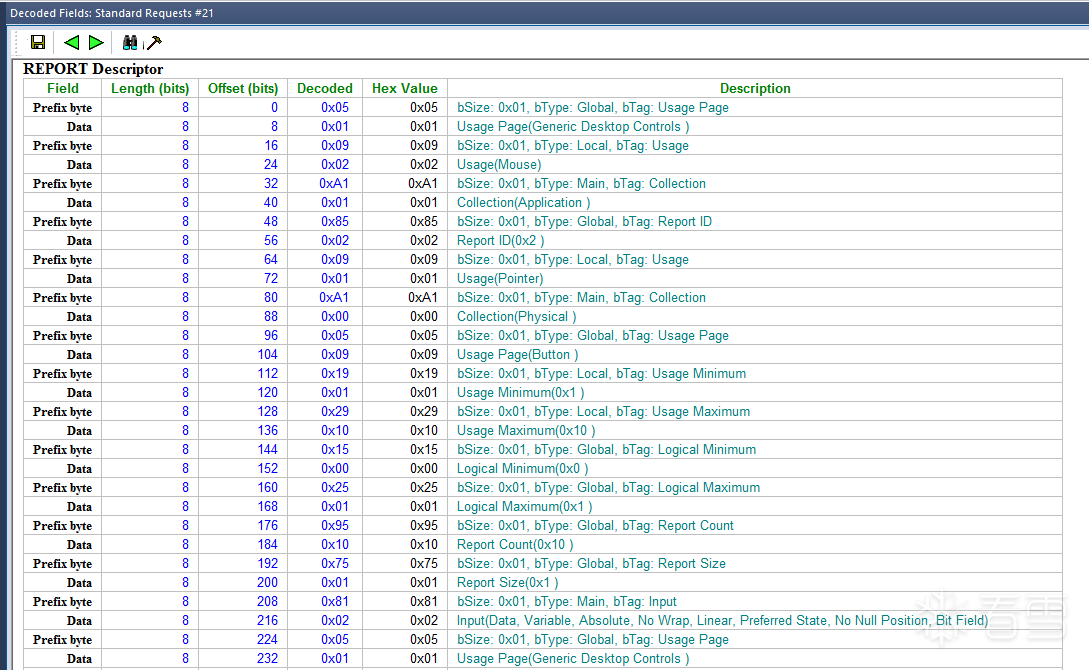
Task: Click the Report ID(0x2 ) row
Action: point(500,241)
